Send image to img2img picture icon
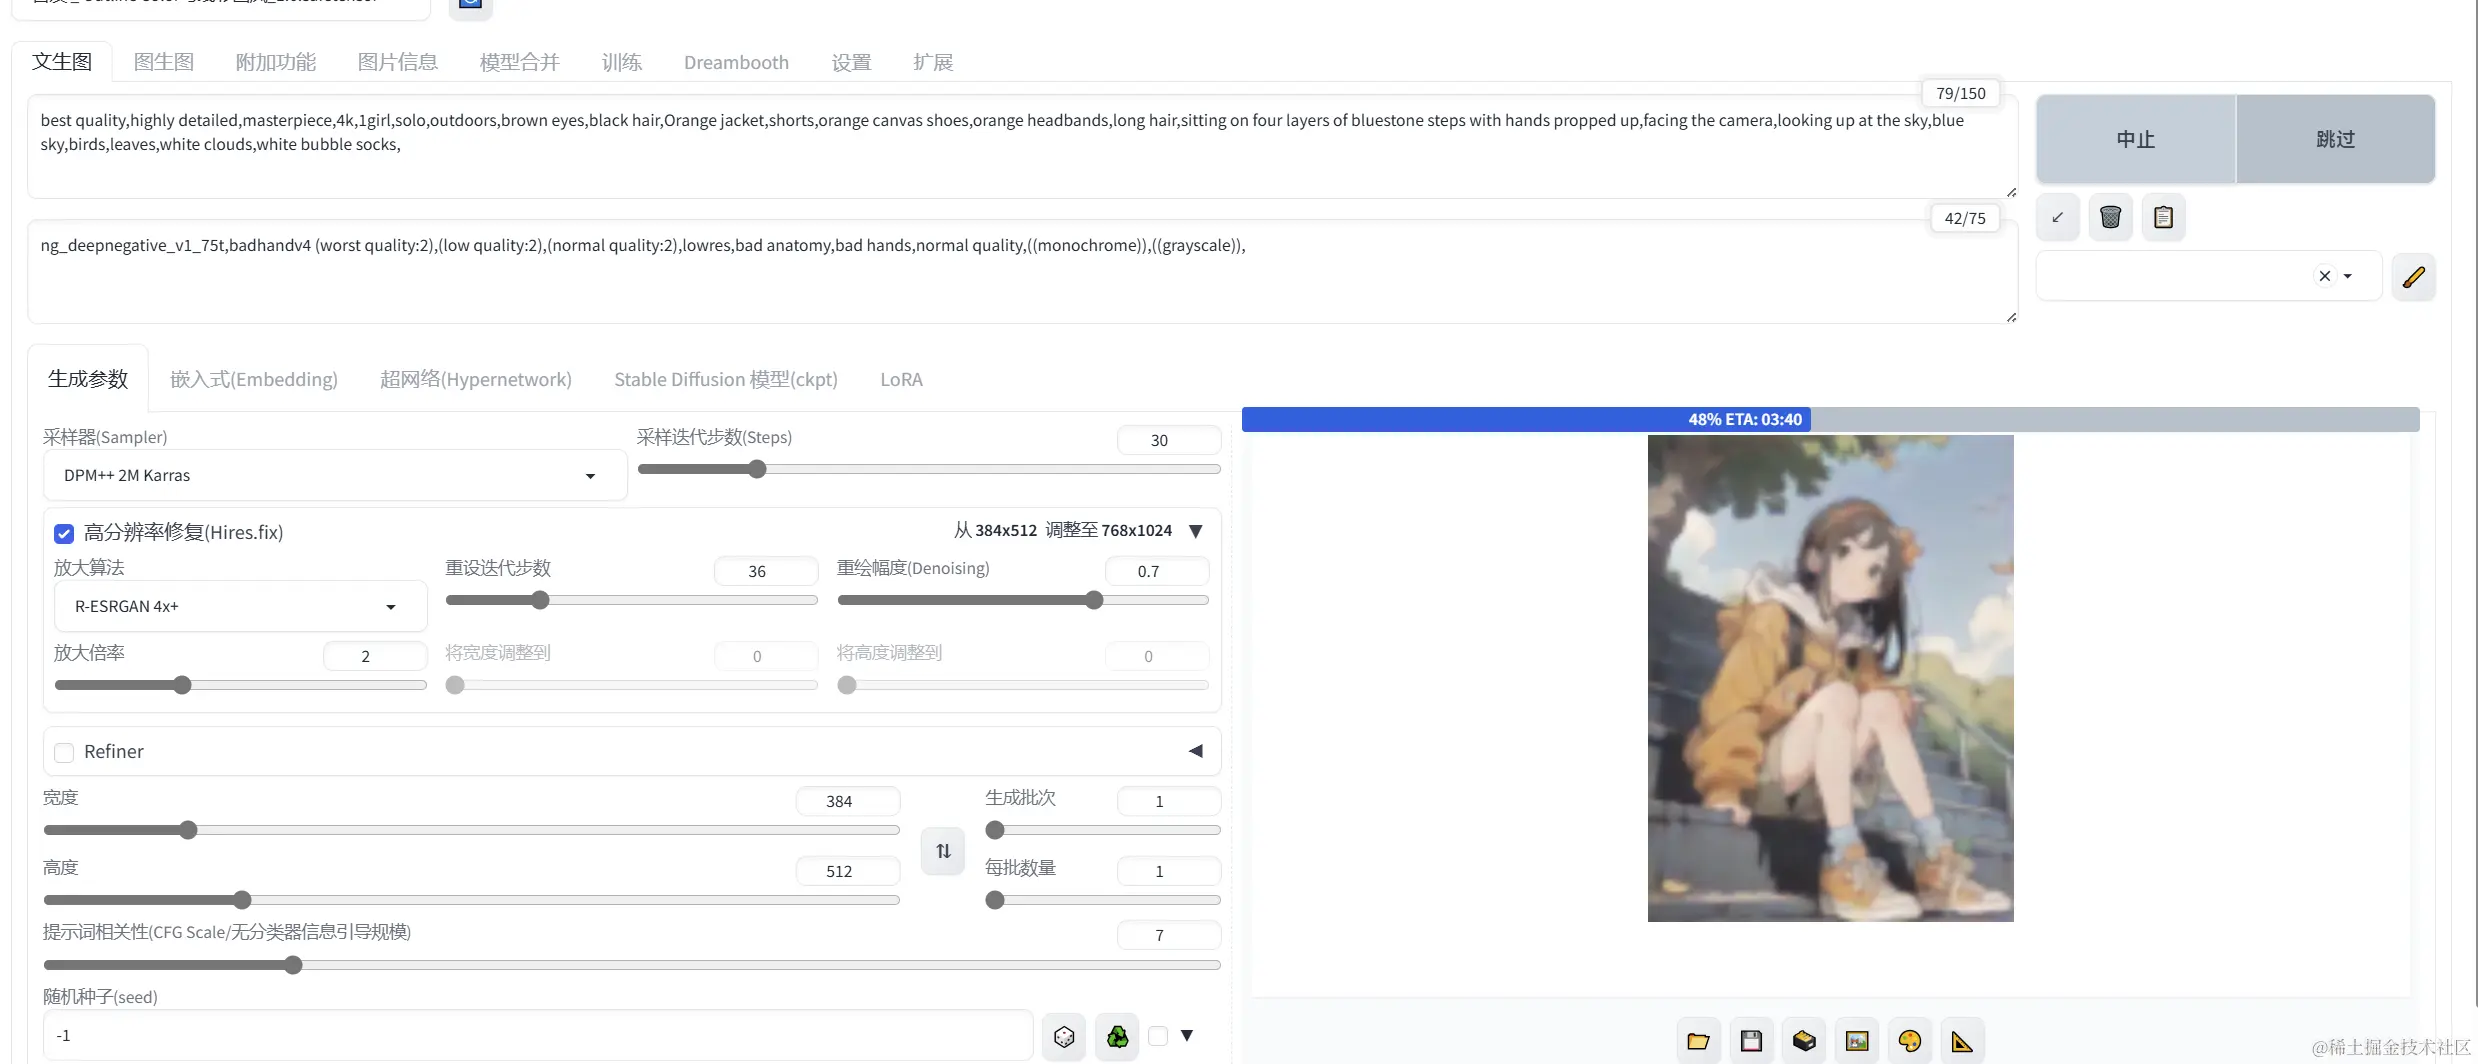The height and width of the screenshot is (1064, 2478). (x=1857, y=1041)
